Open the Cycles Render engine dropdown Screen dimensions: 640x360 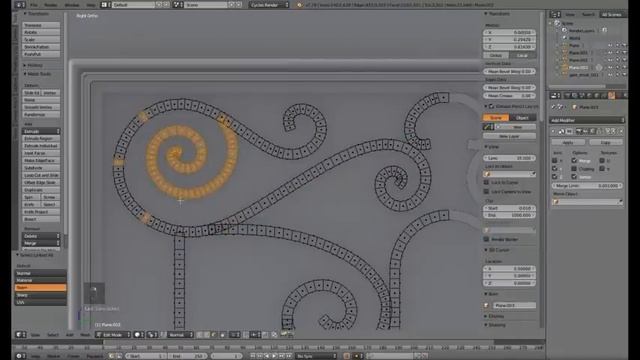[x=269, y=5]
